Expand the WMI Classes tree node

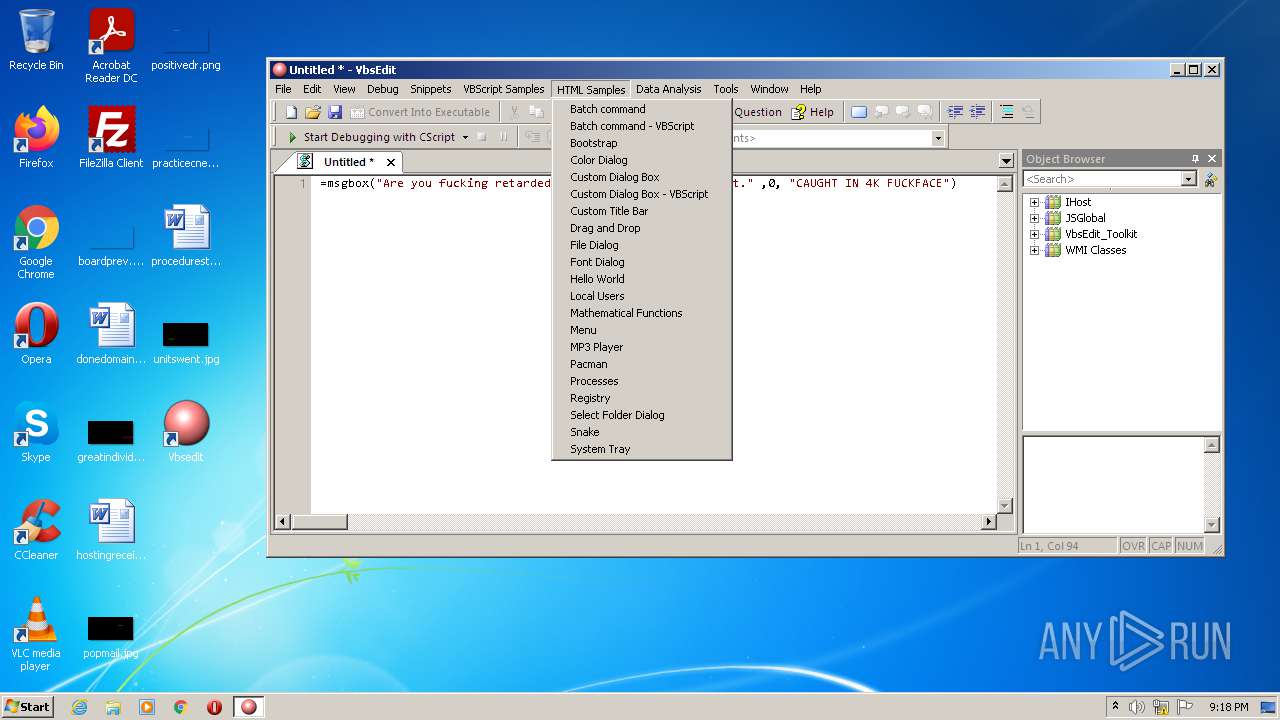[1034, 250]
